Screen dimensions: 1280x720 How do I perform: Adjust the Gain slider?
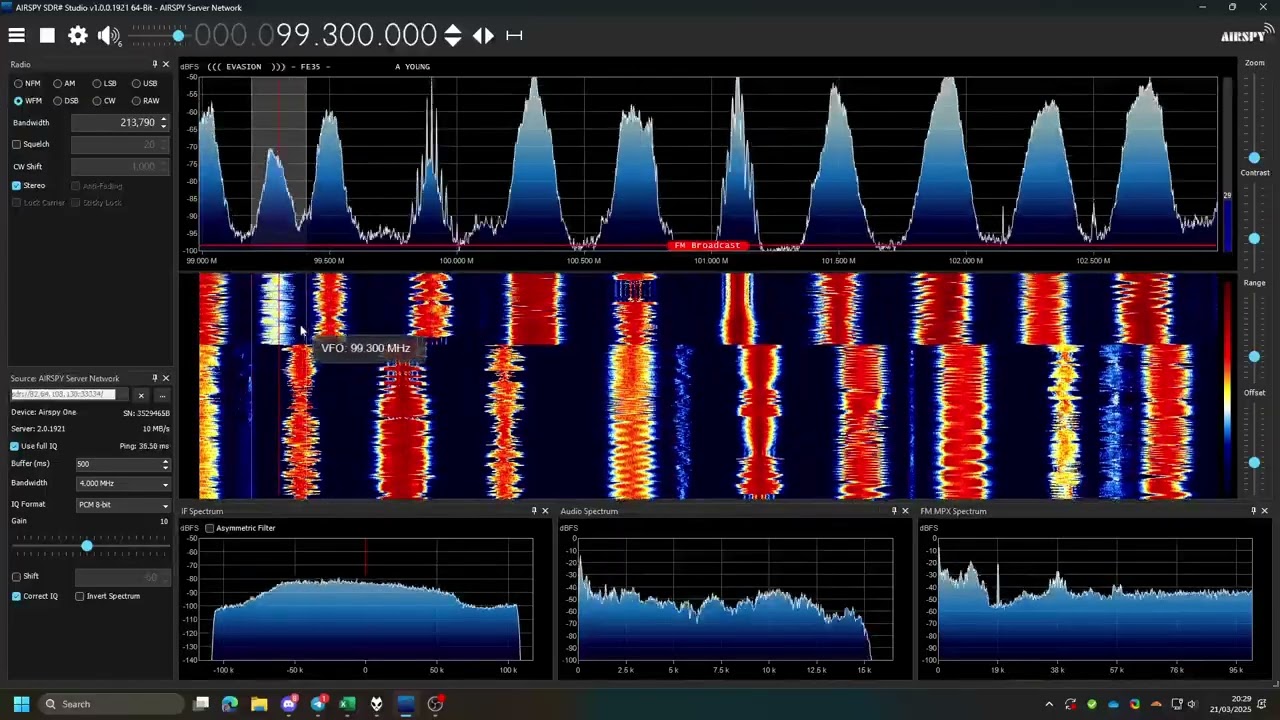(87, 545)
